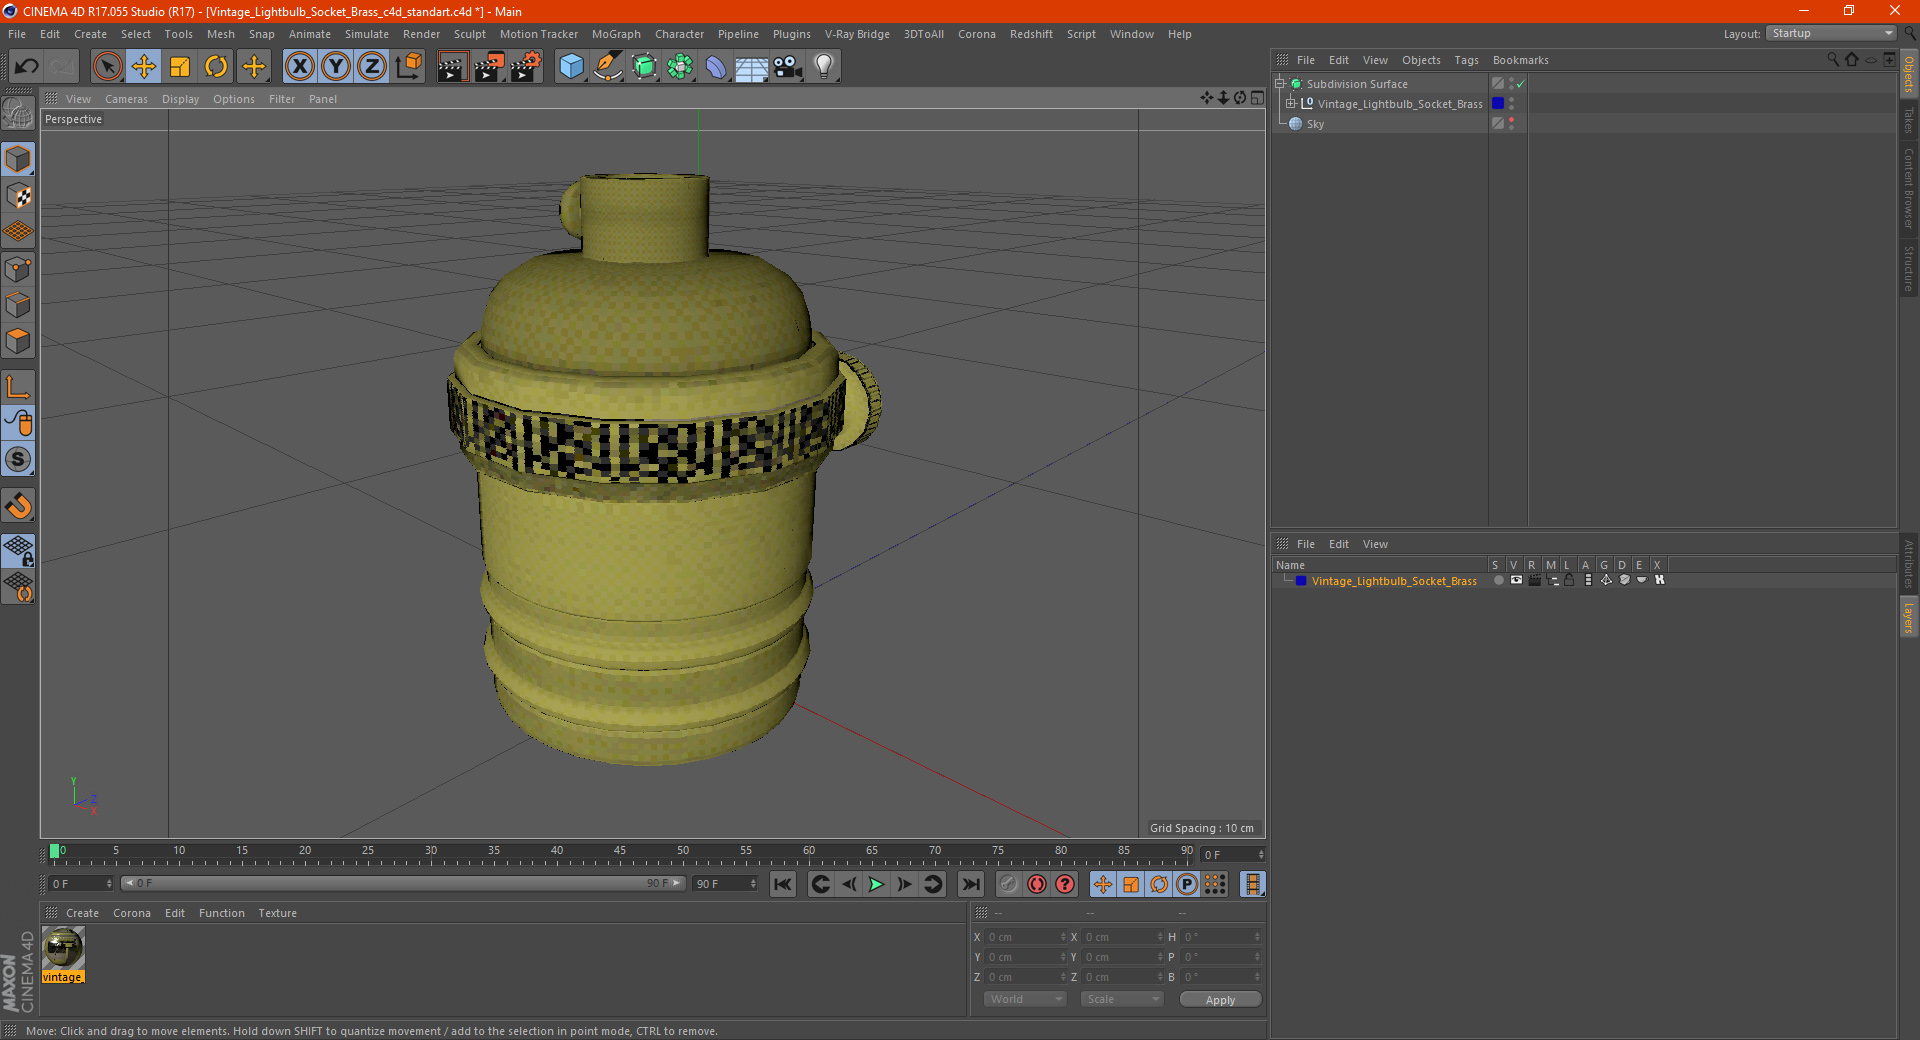
Task: Open the Bend deformer icon
Action: point(716,67)
